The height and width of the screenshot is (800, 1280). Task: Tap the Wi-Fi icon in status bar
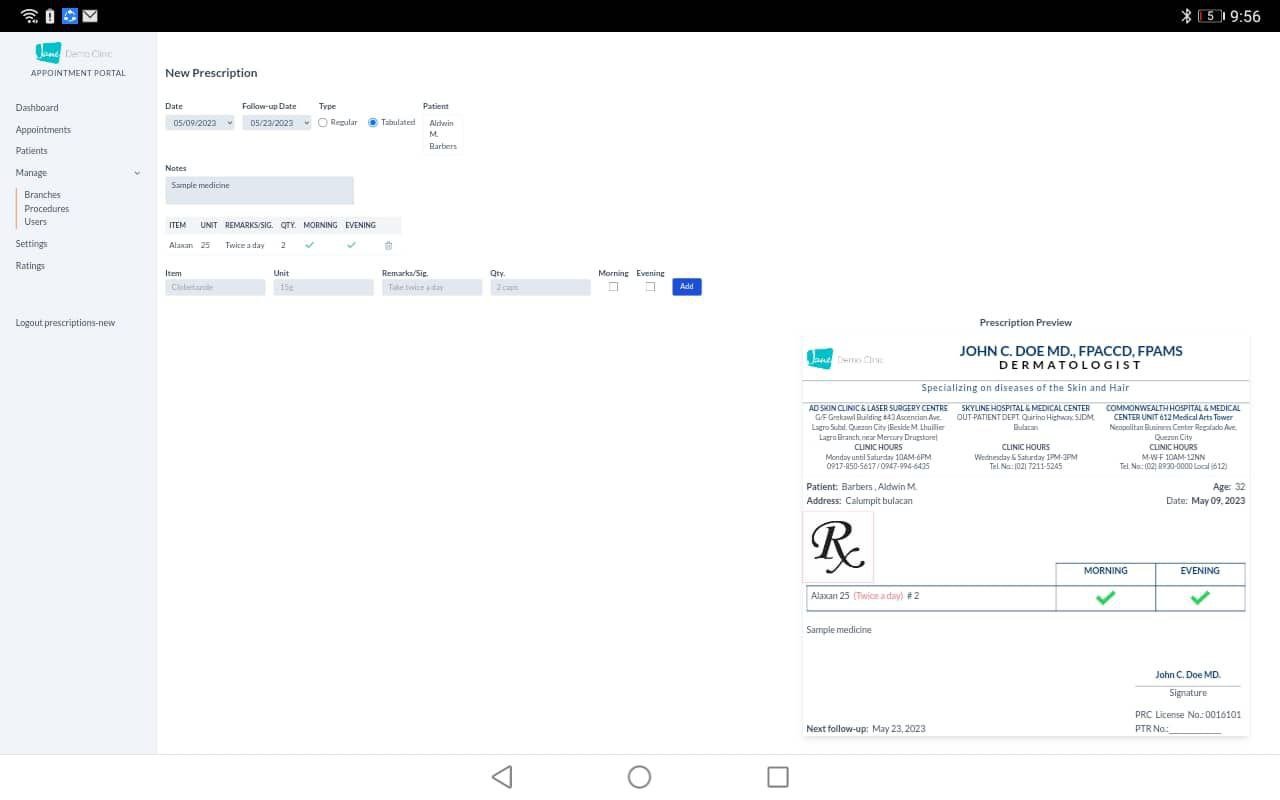pyautogui.click(x=29, y=16)
